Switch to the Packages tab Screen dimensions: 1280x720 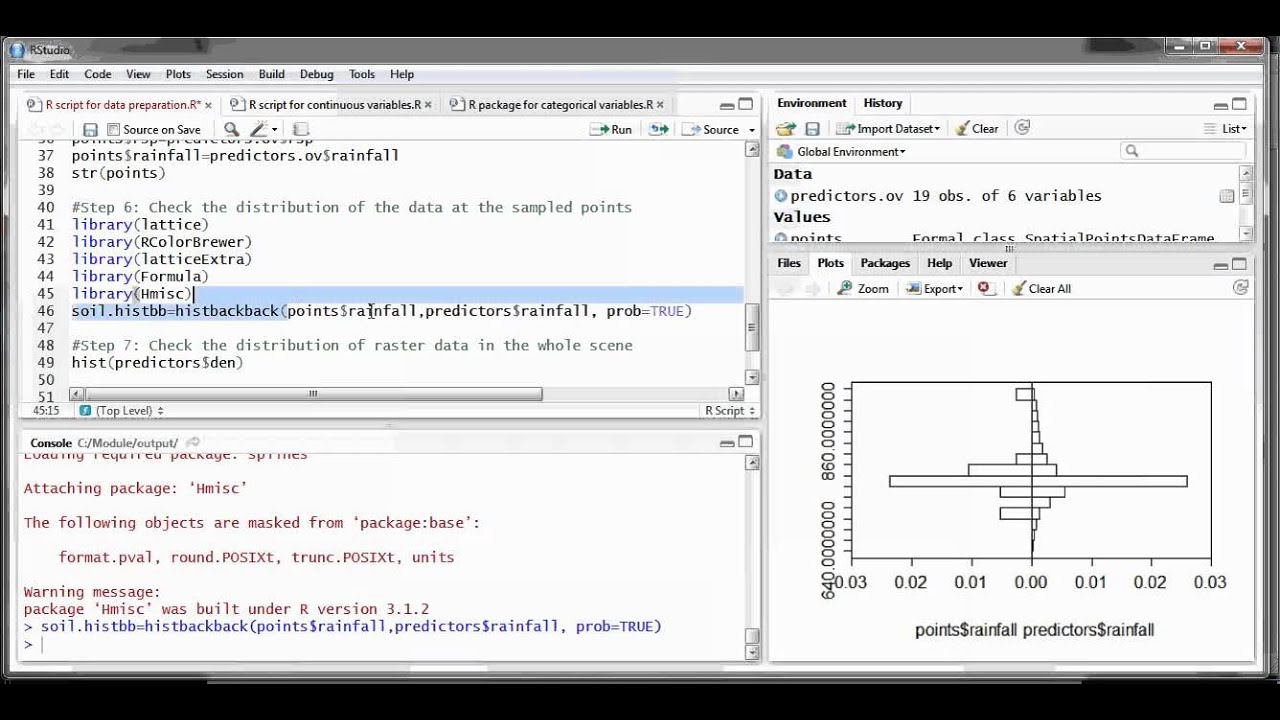[885, 263]
